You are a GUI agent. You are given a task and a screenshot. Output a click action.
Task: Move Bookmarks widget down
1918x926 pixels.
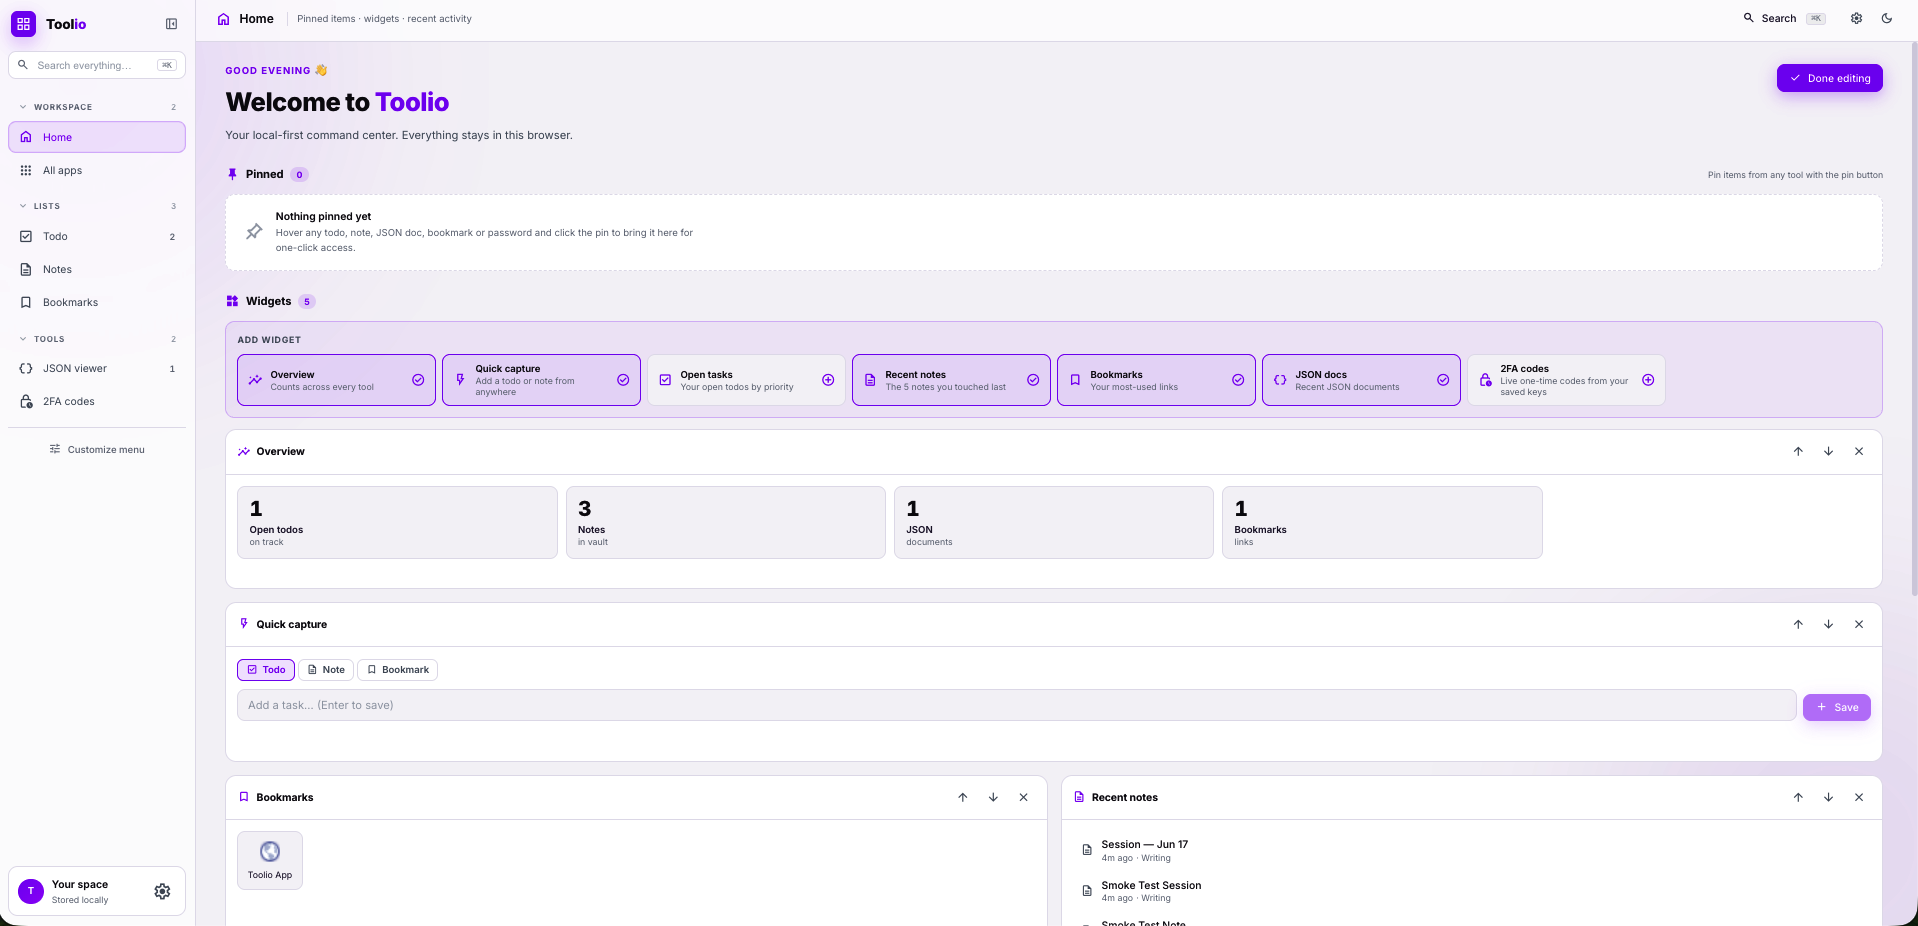[x=993, y=797]
